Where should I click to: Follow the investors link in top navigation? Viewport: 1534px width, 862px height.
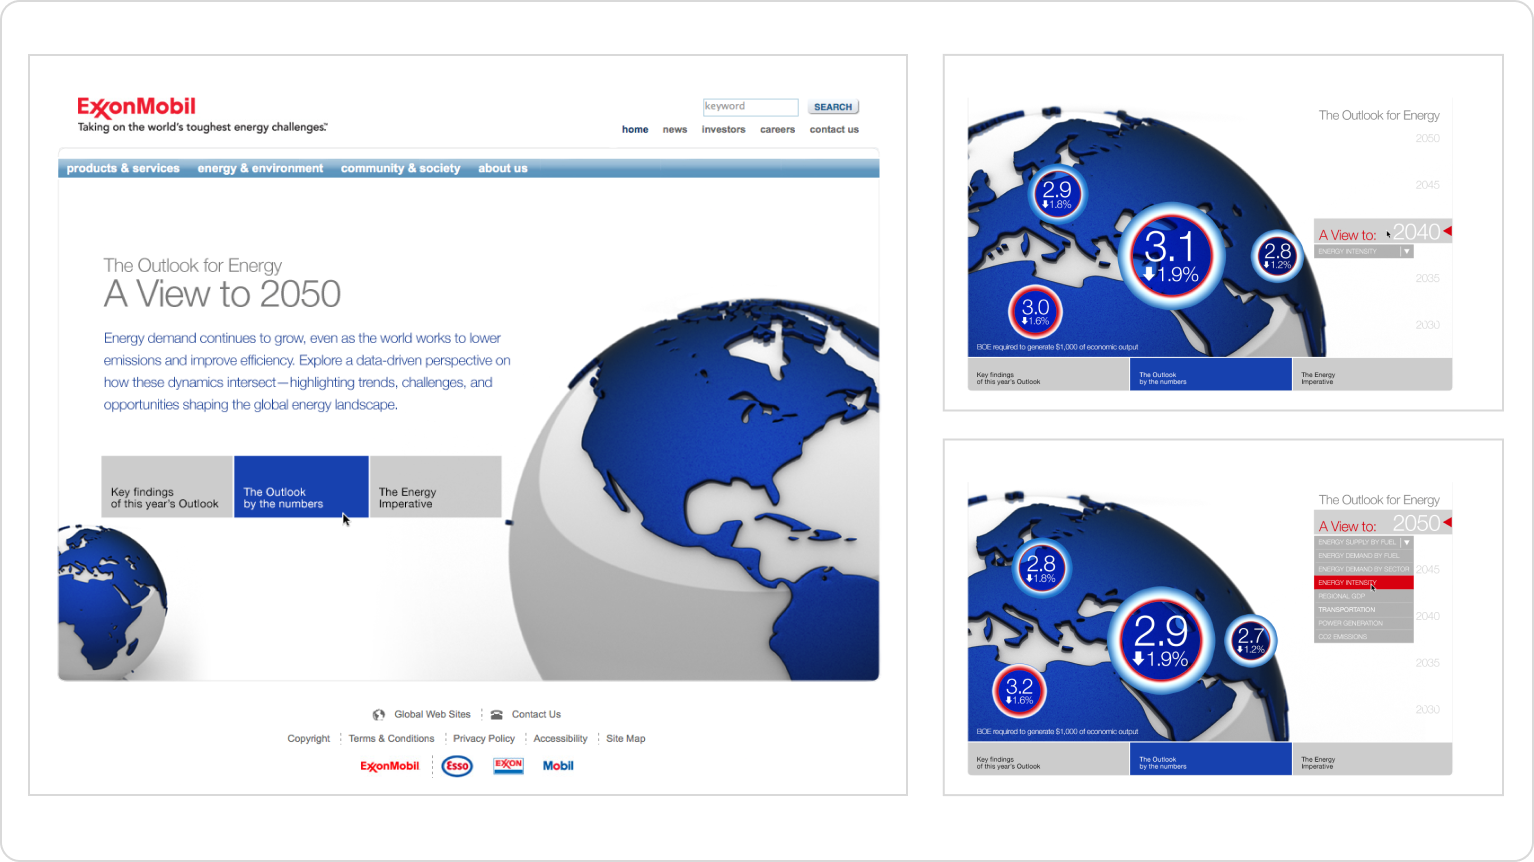pyautogui.click(x=723, y=130)
